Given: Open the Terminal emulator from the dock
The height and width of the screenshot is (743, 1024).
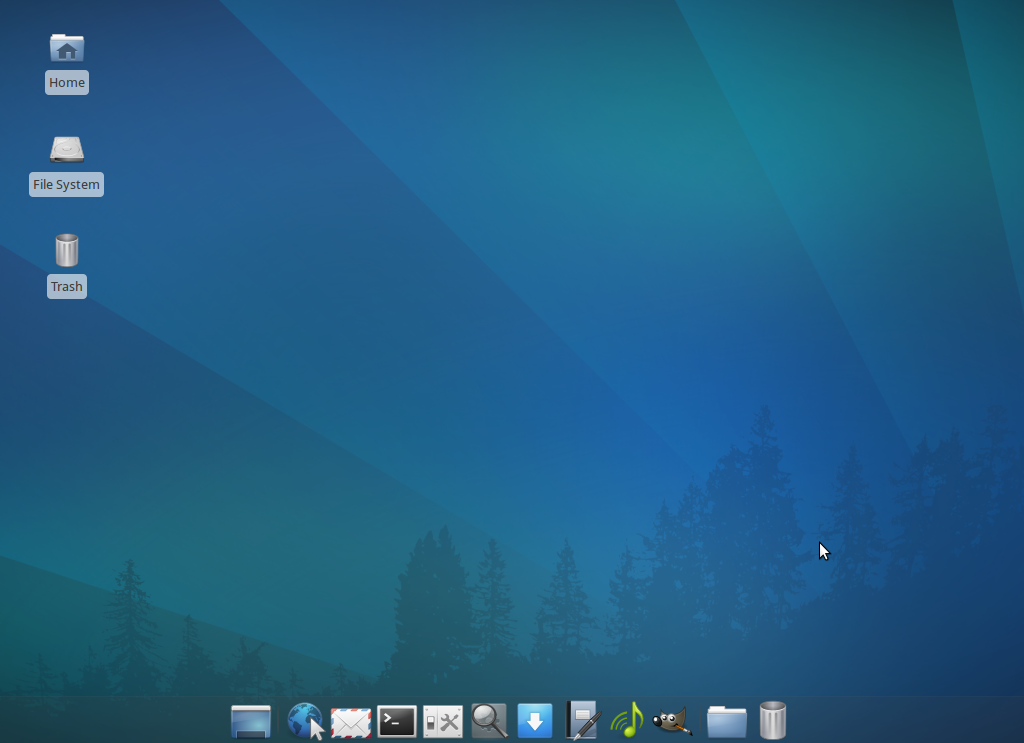Looking at the screenshot, I should [x=397, y=721].
